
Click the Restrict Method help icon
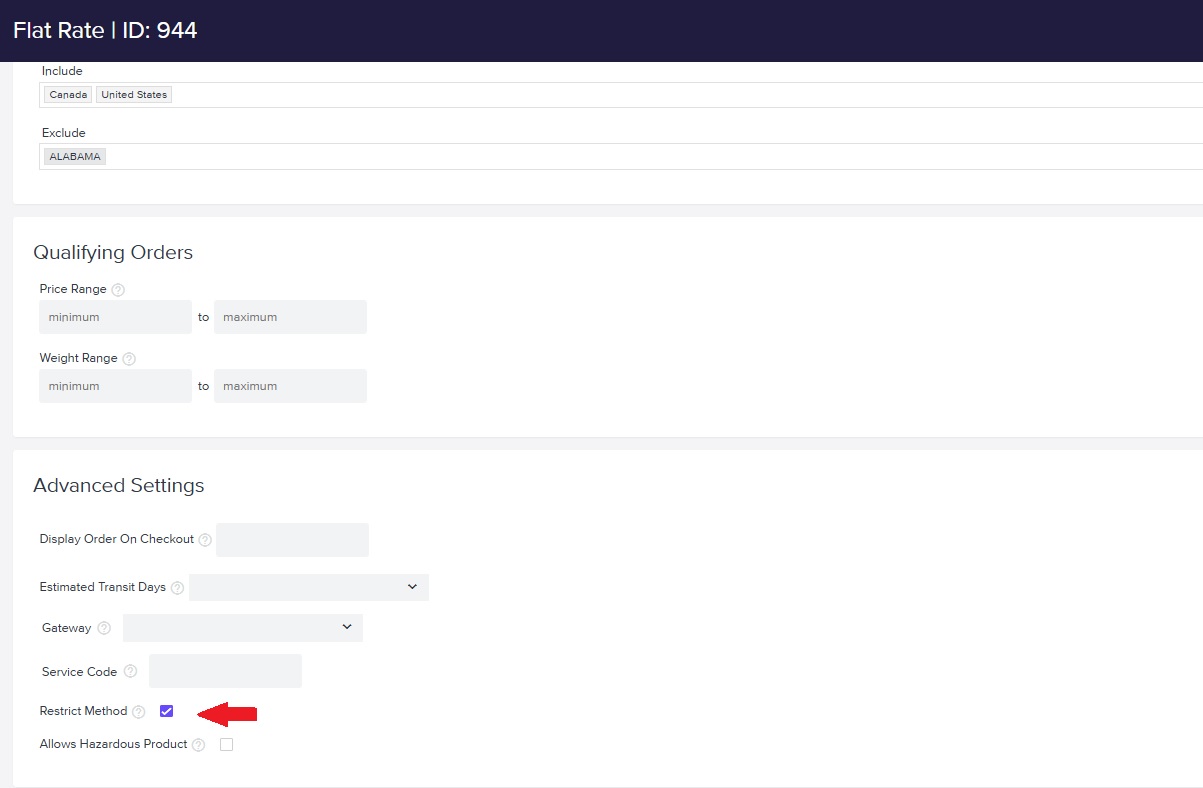pos(137,711)
